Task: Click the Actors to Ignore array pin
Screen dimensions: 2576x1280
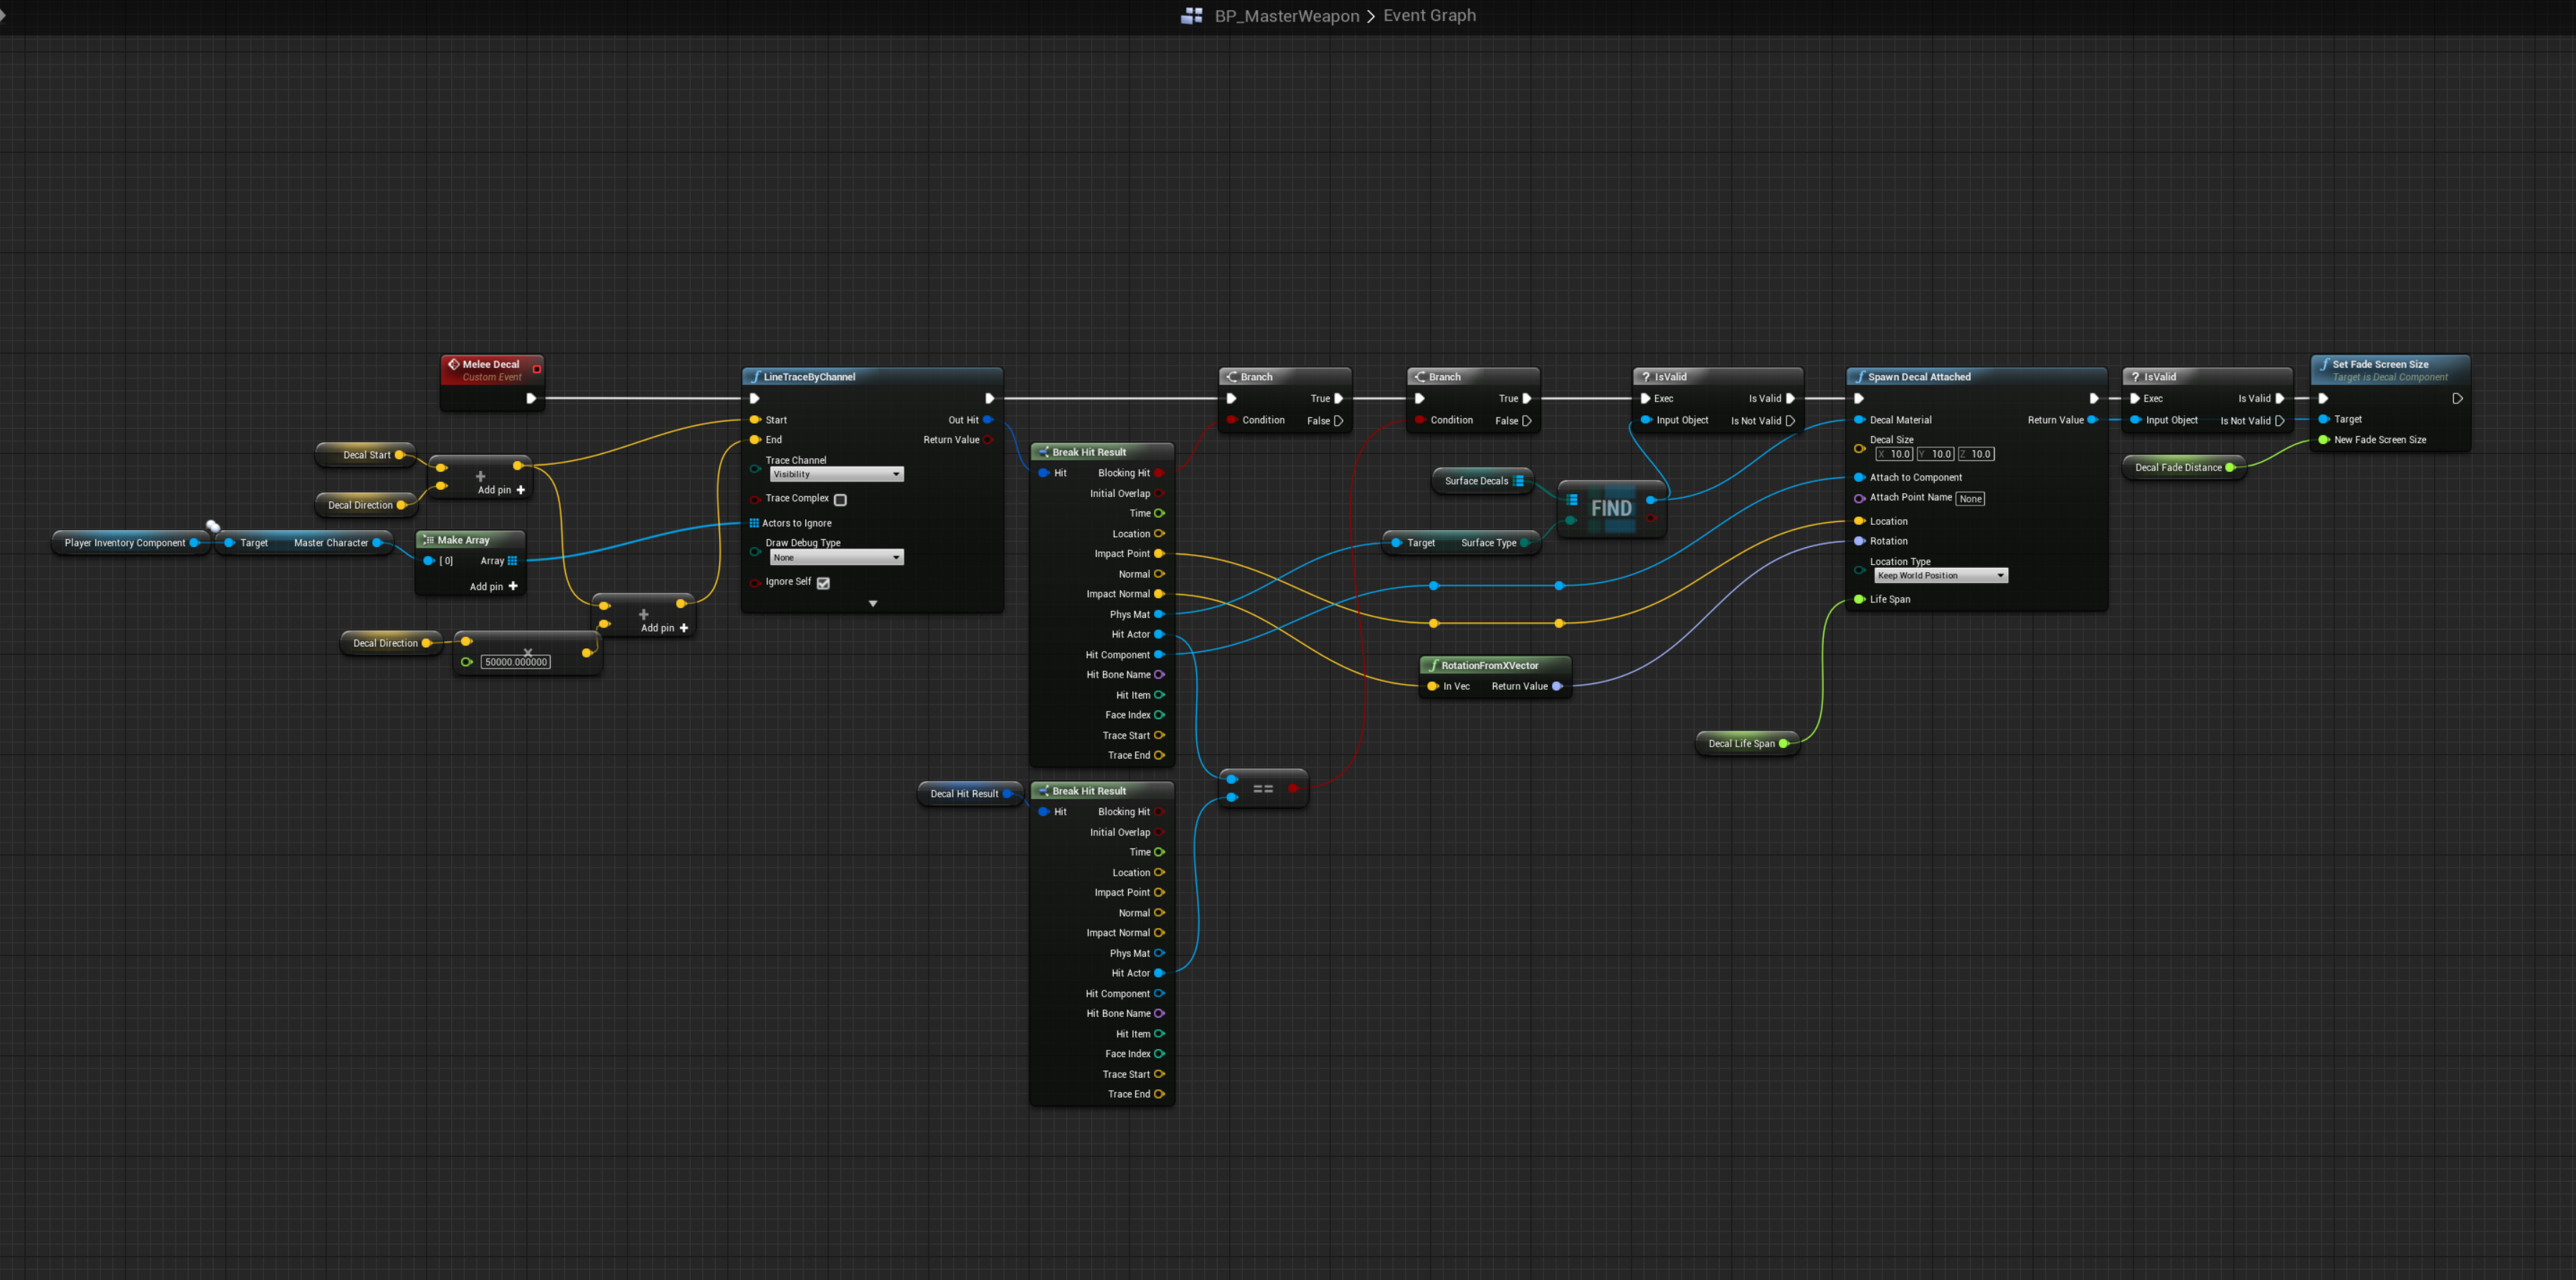Action: pyautogui.click(x=754, y=523)
